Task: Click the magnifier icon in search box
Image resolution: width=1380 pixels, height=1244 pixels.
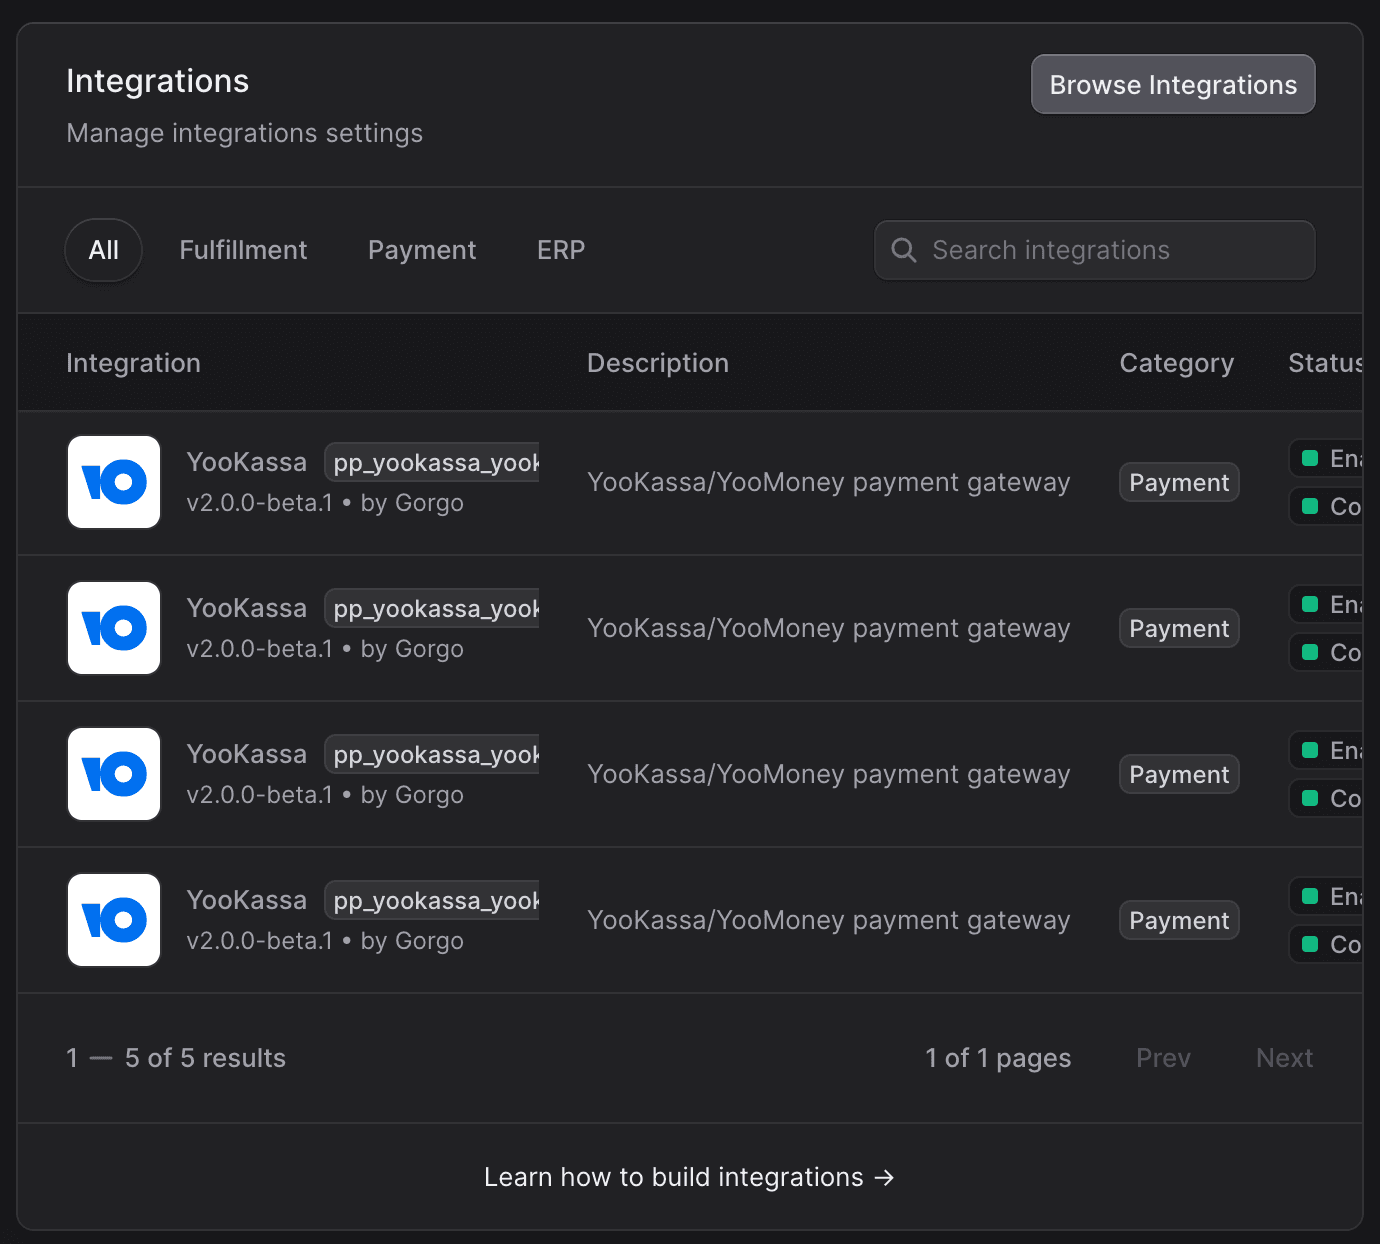Action: (x=904, y=250)
